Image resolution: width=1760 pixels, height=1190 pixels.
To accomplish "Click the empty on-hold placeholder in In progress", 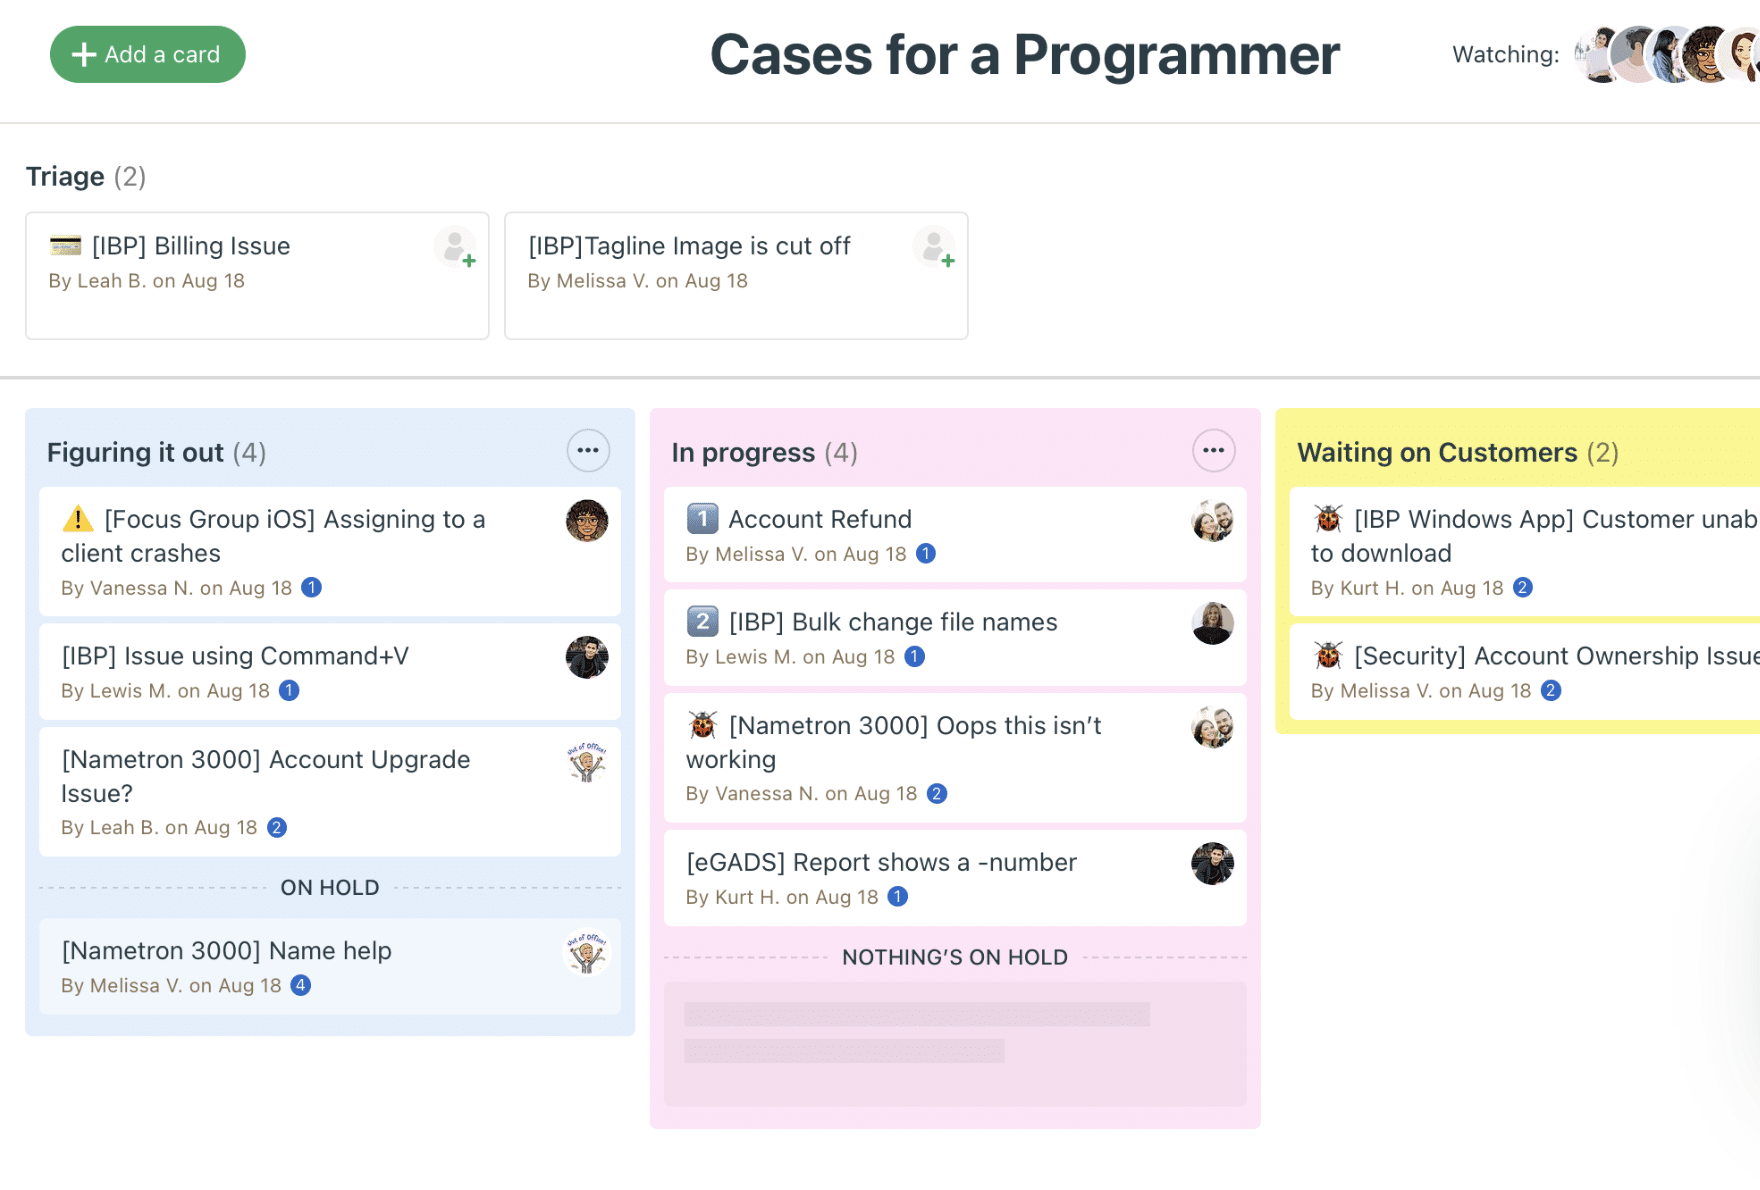I will click(955, 1044).
